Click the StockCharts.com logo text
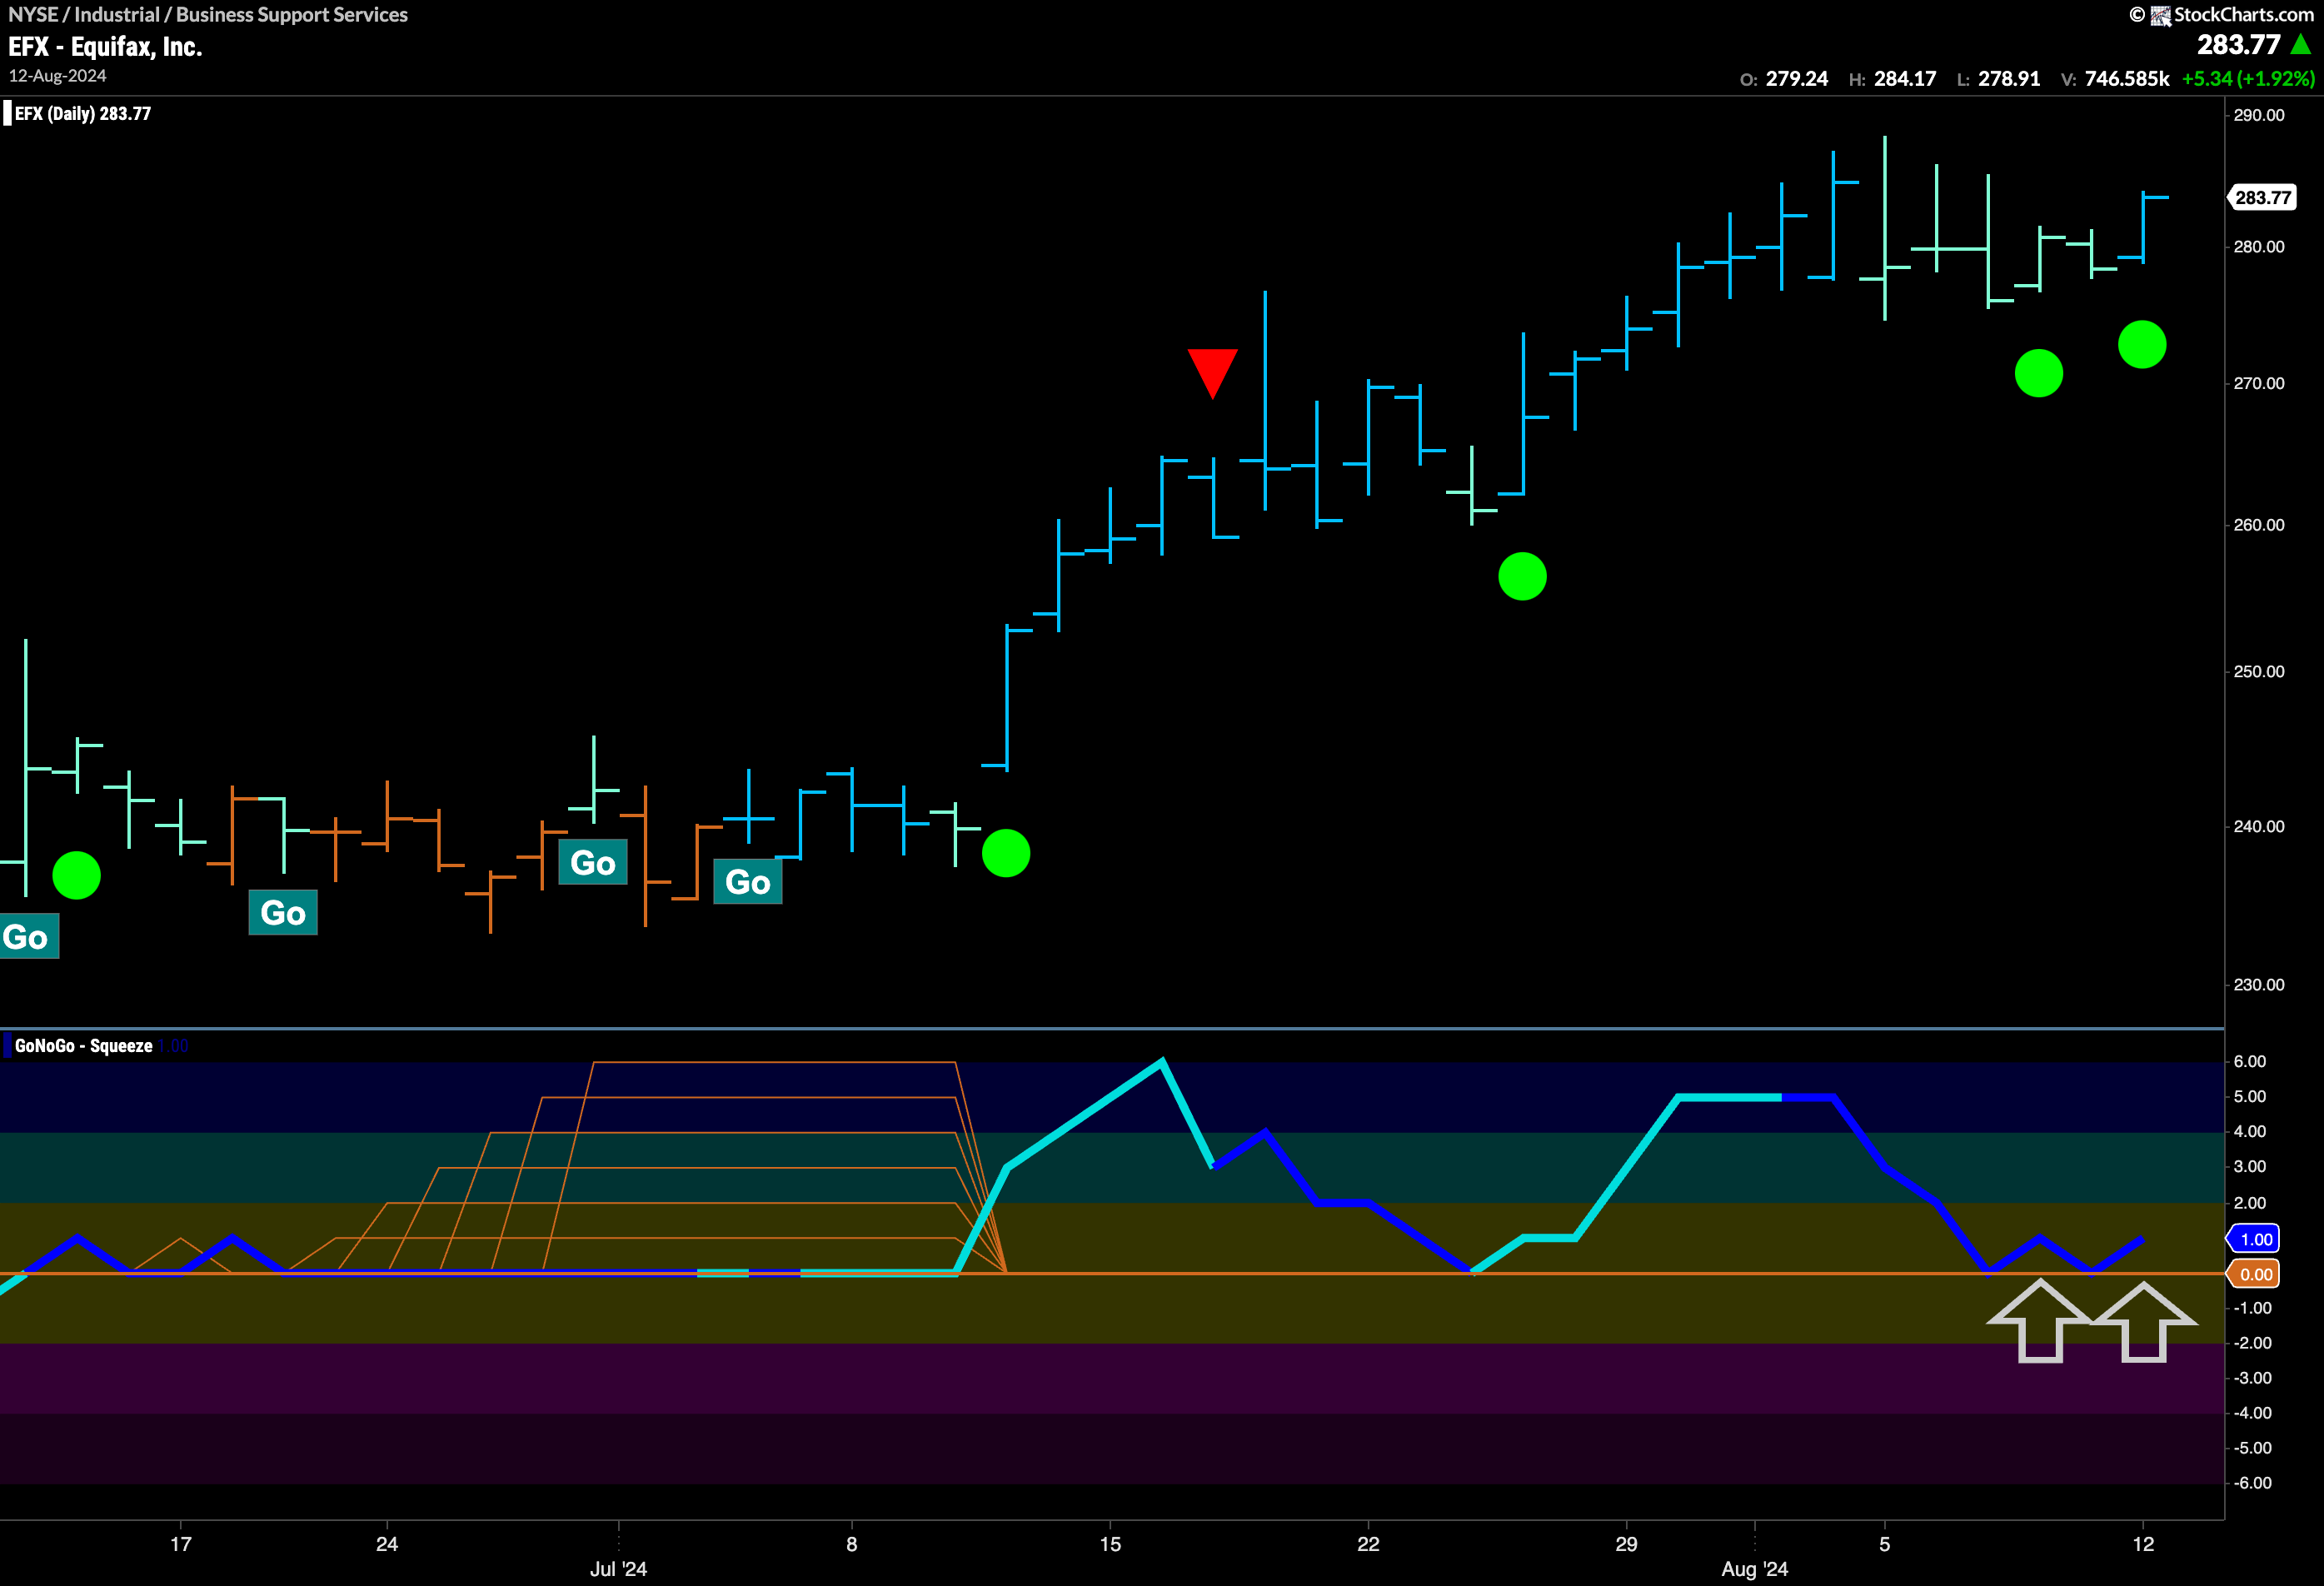The width and height of the screenshot is (2324, 1586). coord(2243,14)
